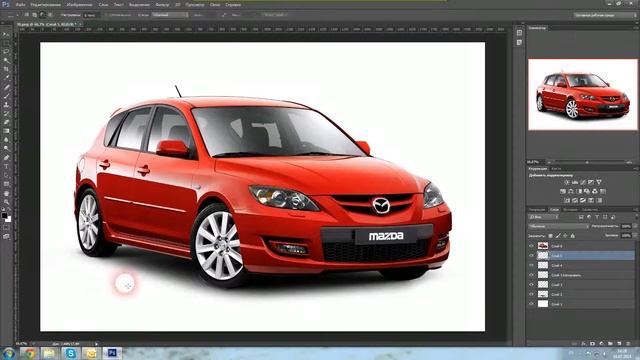This screenshot has height=360, width=640.
Task: Add a Levels adjustment
Action: click(x=575, y=182)
